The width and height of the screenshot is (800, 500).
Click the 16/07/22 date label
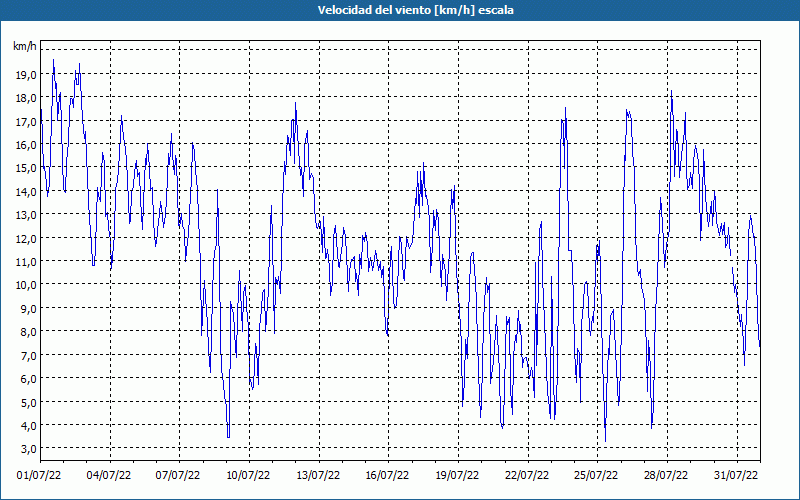click(387, 476)
